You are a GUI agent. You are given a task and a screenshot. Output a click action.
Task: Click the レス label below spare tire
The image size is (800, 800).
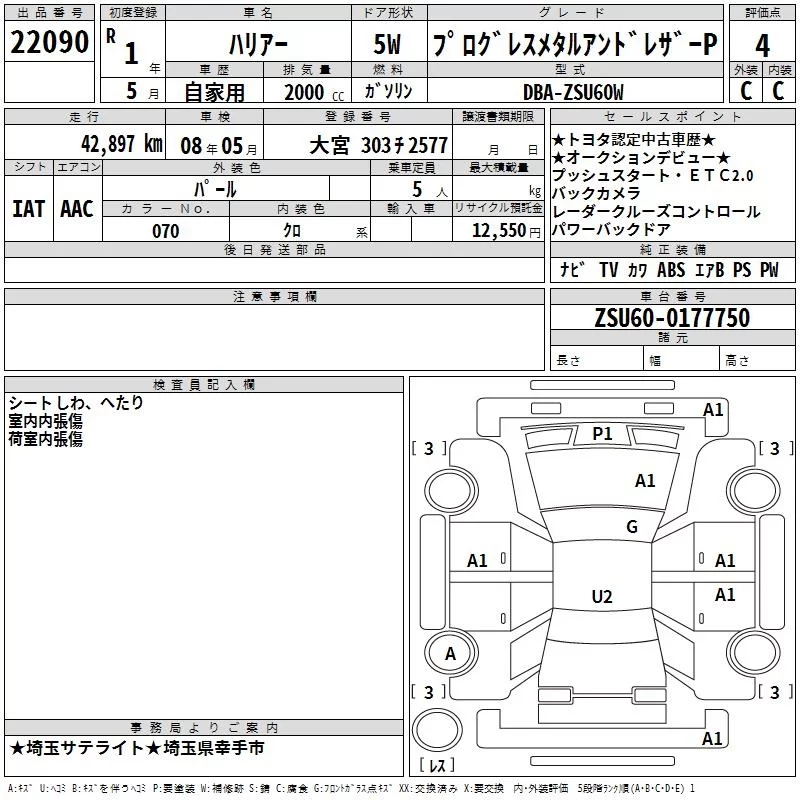point(438,765)
